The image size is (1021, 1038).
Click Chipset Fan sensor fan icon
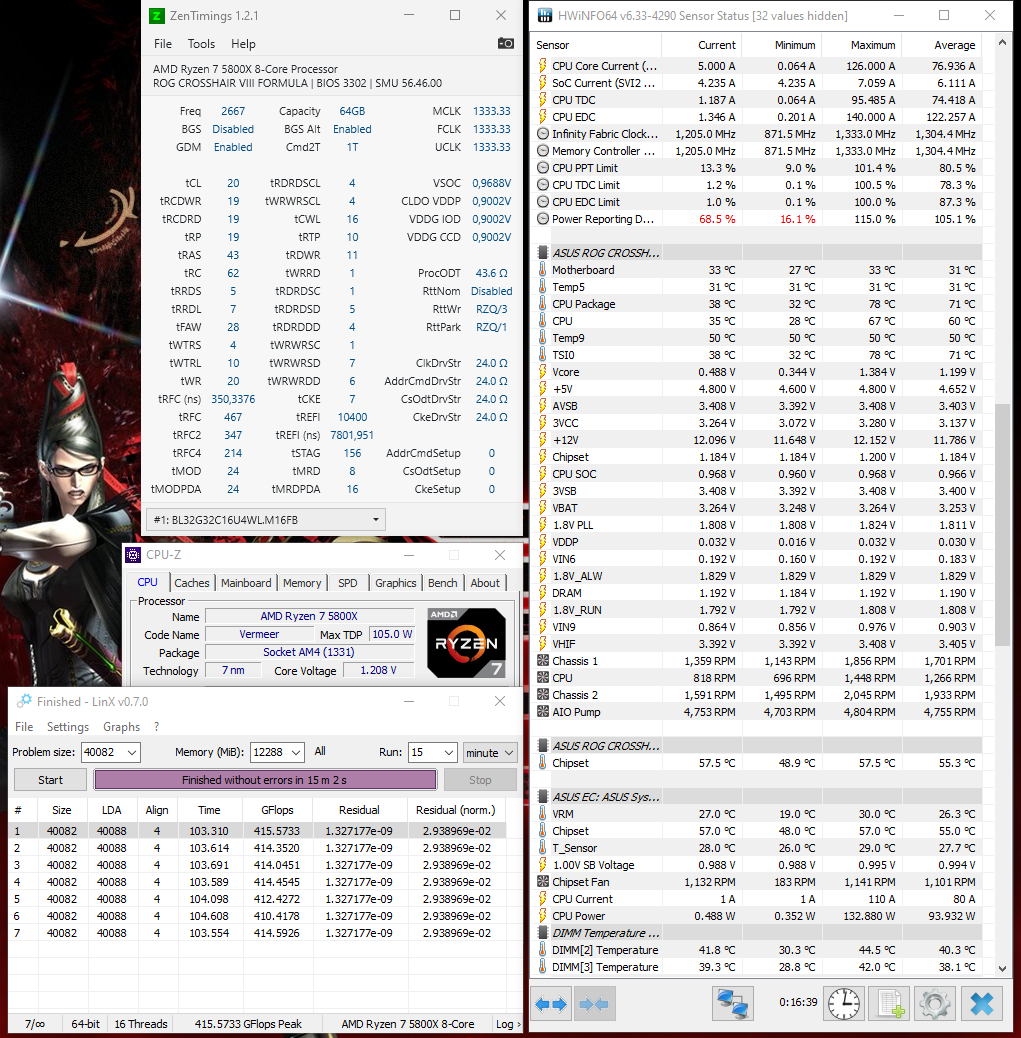tap(543, 882)
